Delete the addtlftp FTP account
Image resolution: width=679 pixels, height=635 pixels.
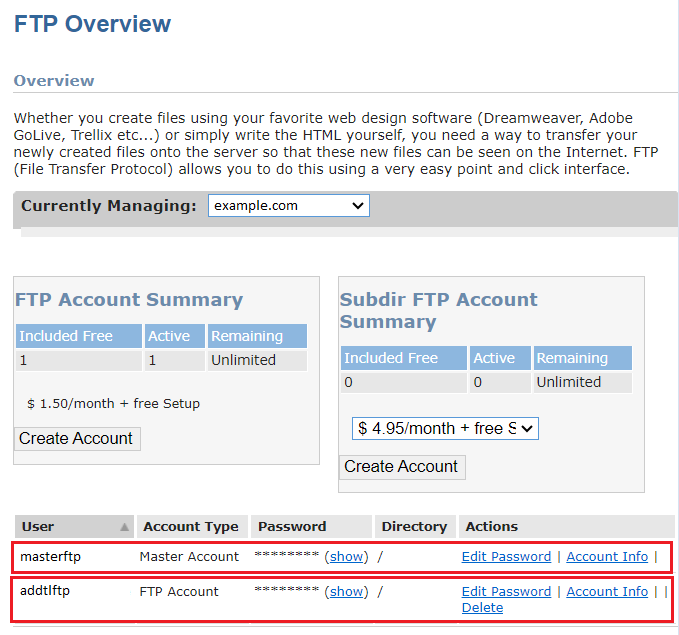[482, 608]
